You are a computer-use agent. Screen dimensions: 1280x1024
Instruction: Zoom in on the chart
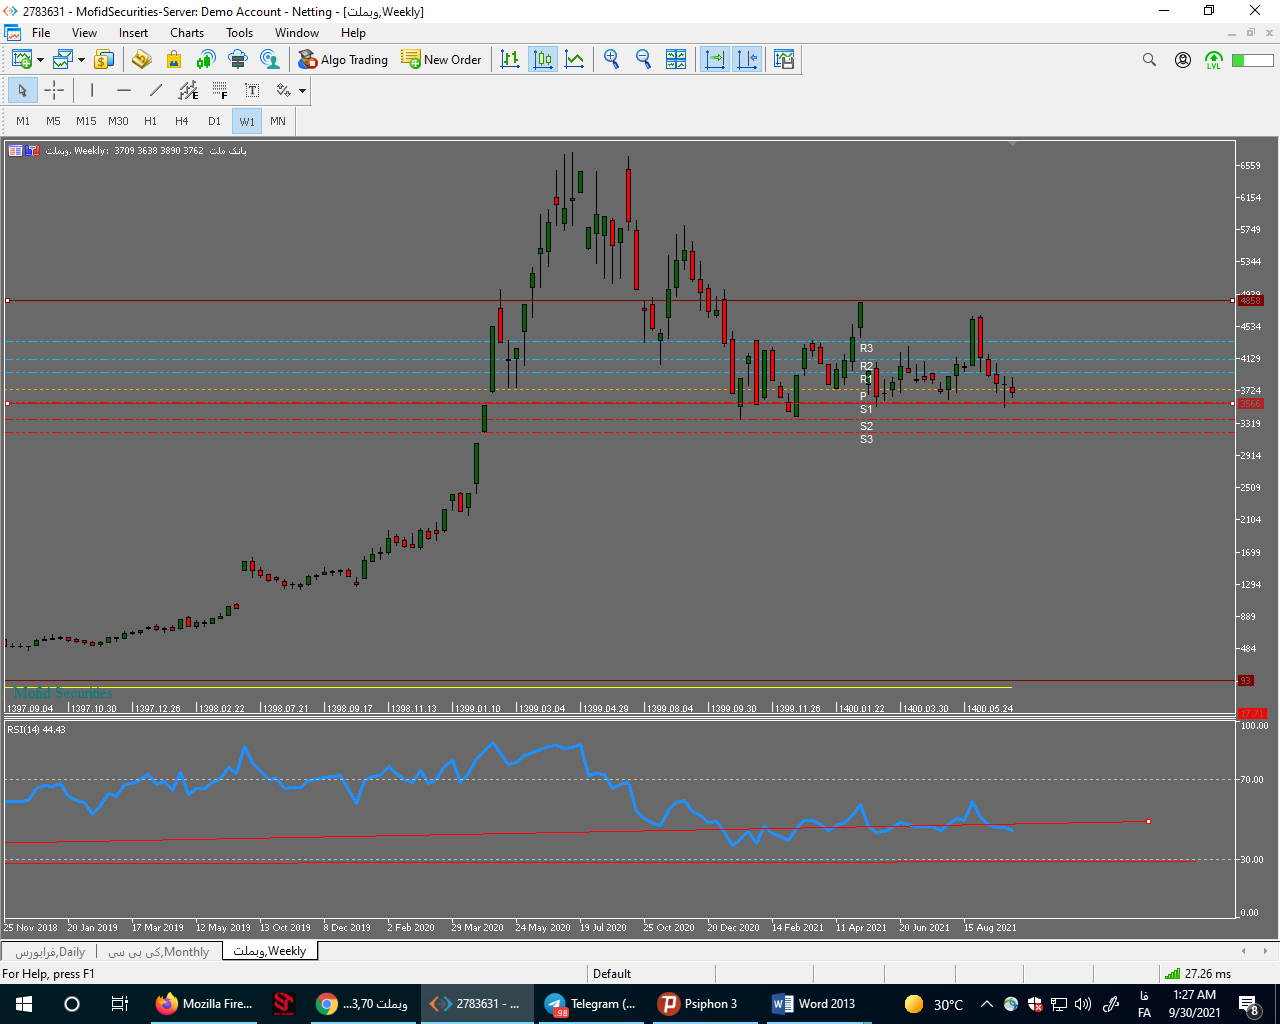pos(611,60)
